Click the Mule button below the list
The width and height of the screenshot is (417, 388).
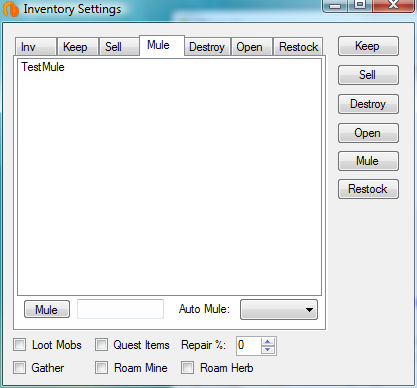[47, 309]
